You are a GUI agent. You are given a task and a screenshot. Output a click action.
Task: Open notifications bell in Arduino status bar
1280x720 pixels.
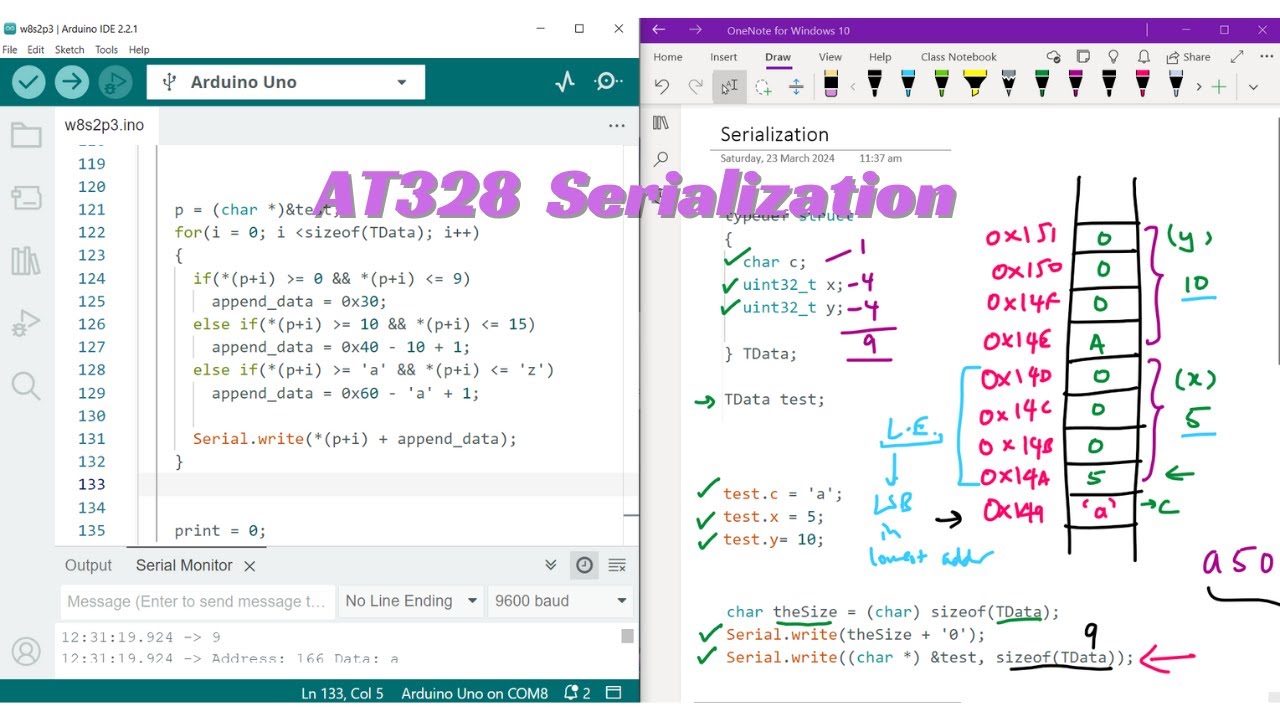coord(577,693)
